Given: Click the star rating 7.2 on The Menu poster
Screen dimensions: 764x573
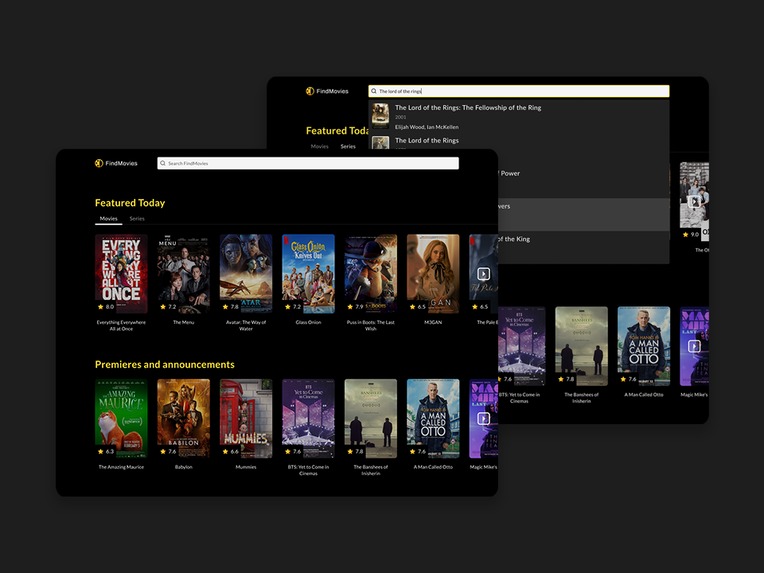Looking at the screenshot, I should pos(168,307).
